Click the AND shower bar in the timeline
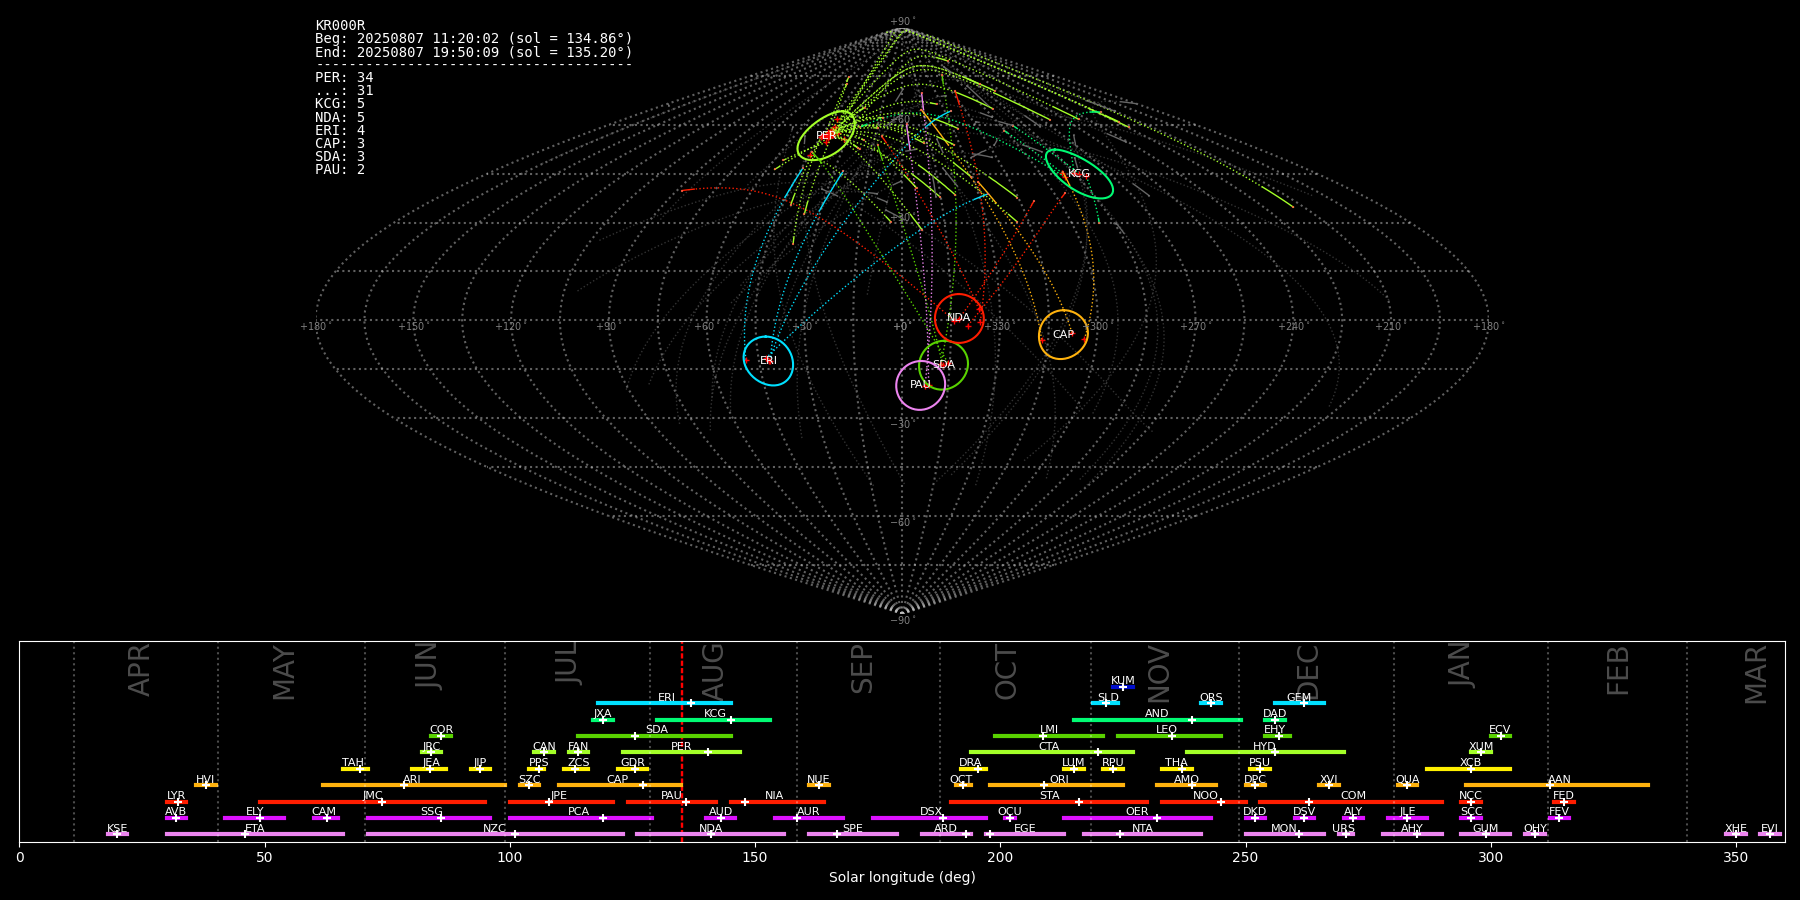This screenshot has width=1800, height=900. [1157, 719]
